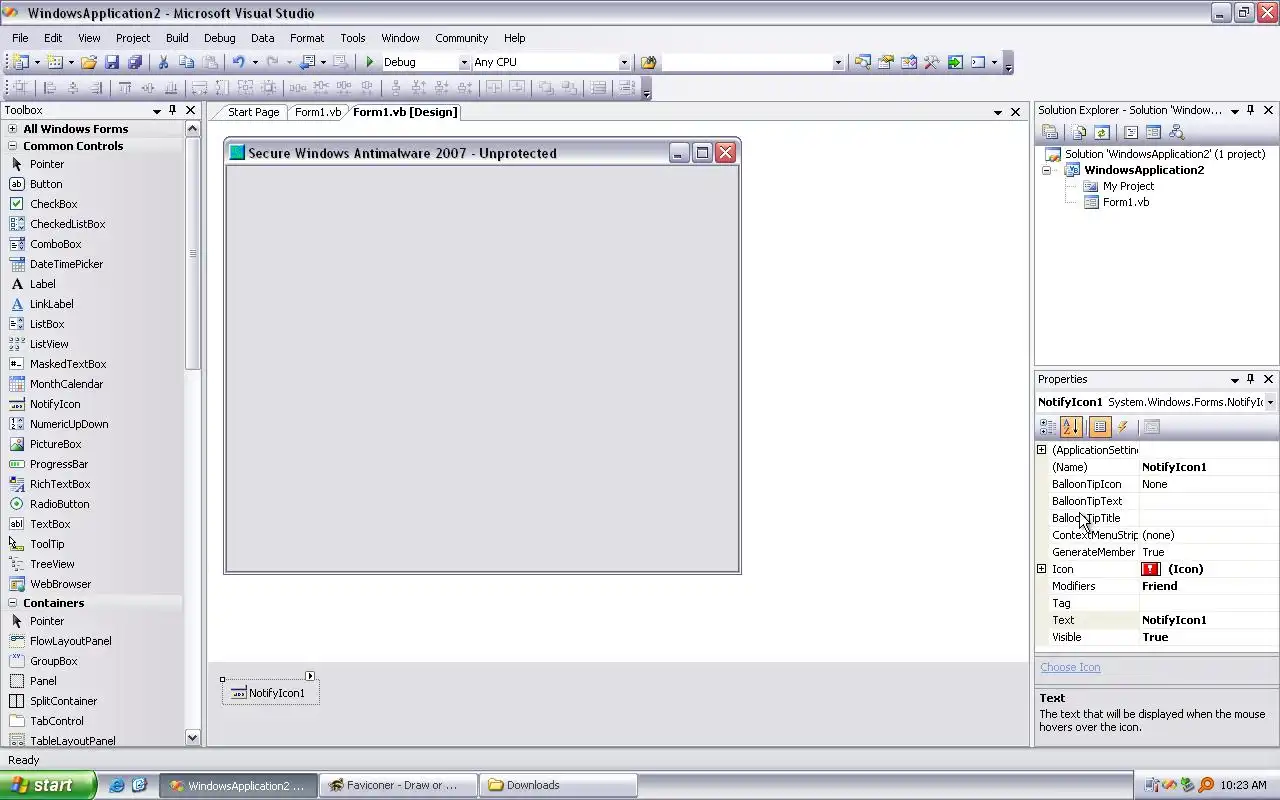
Task: Open the Debug configuration dropdown
Action: click(x=463, y=62)
